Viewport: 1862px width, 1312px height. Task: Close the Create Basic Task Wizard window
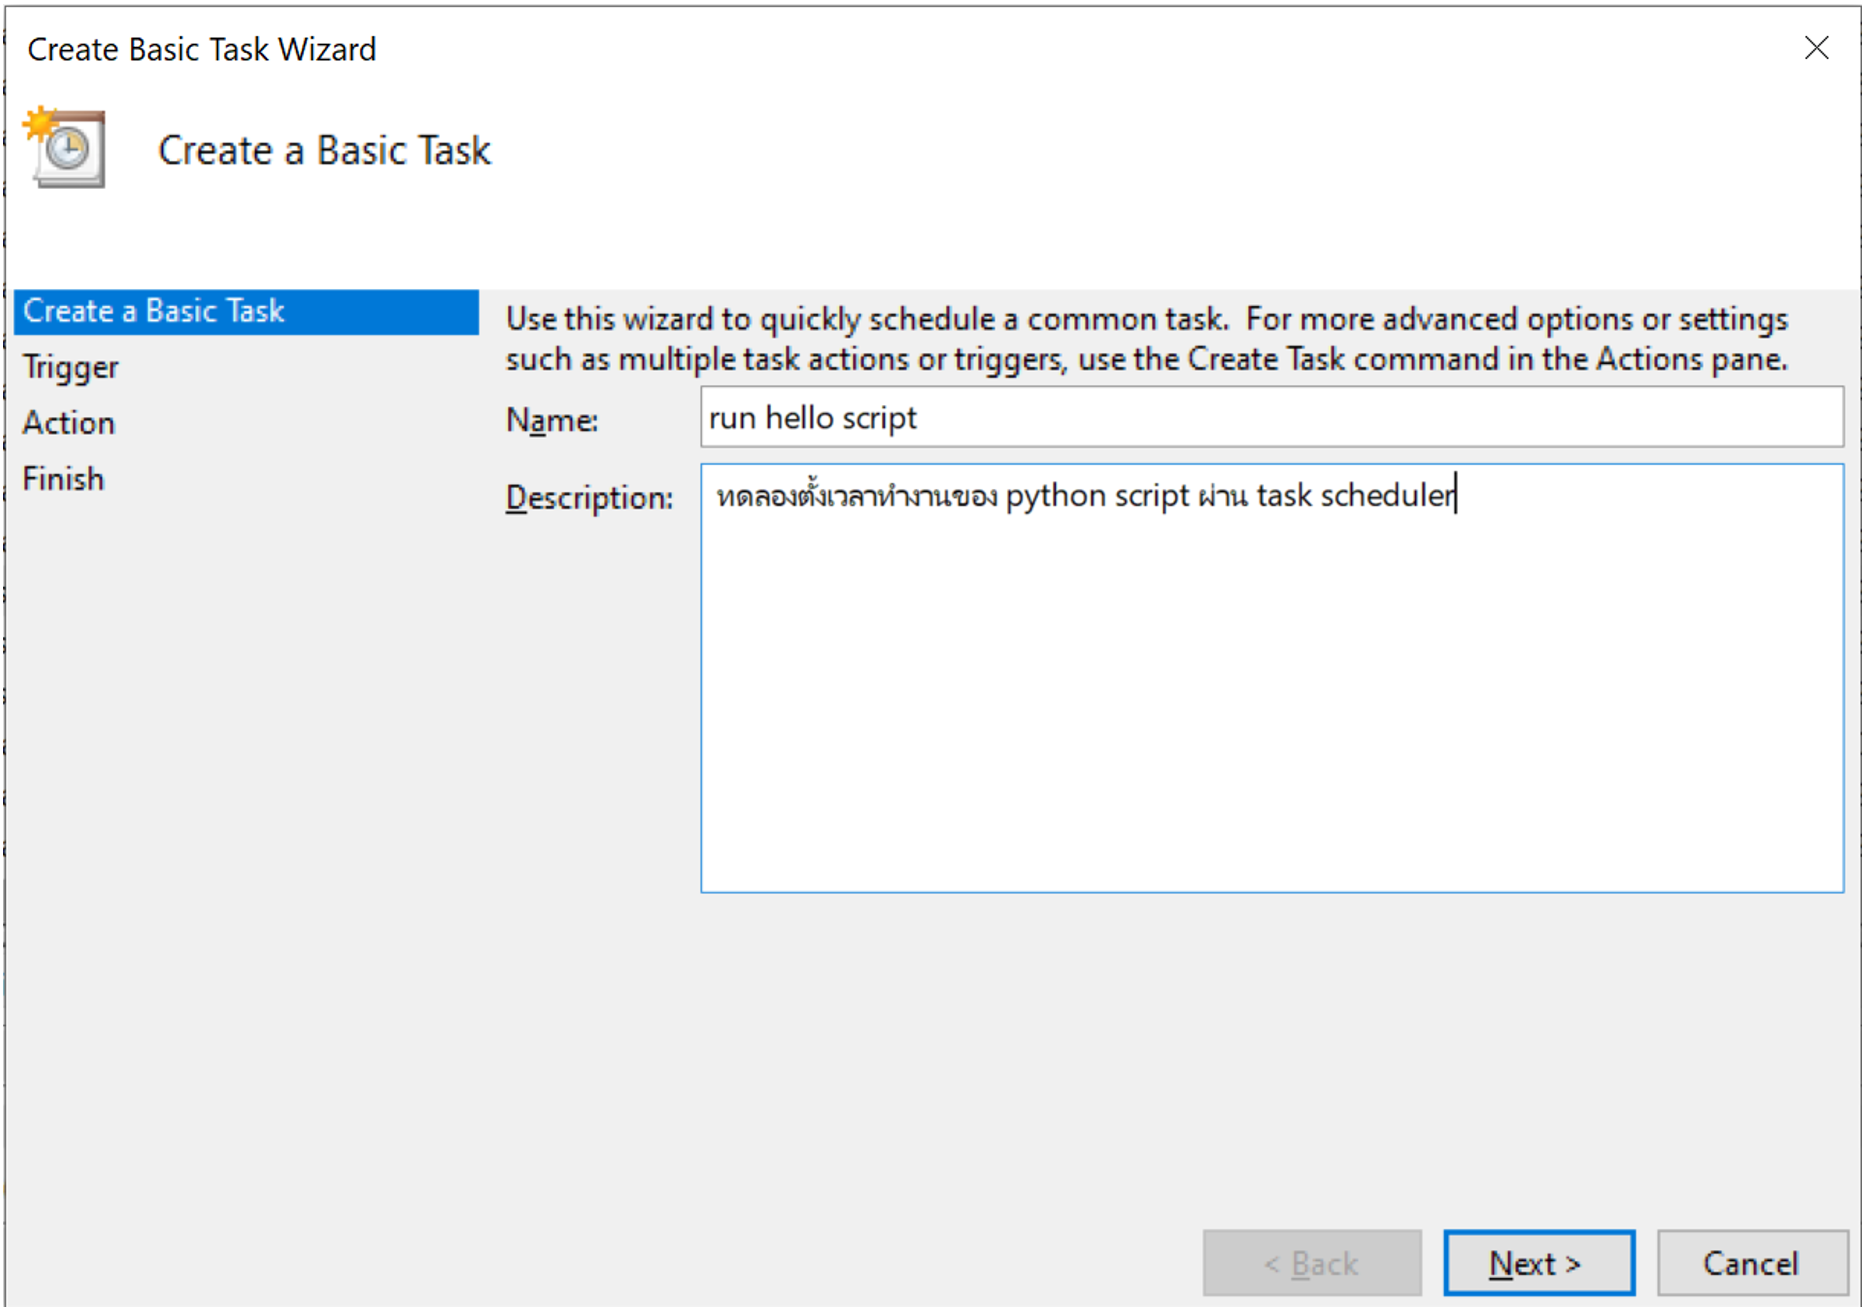(x=1815, y=48)
